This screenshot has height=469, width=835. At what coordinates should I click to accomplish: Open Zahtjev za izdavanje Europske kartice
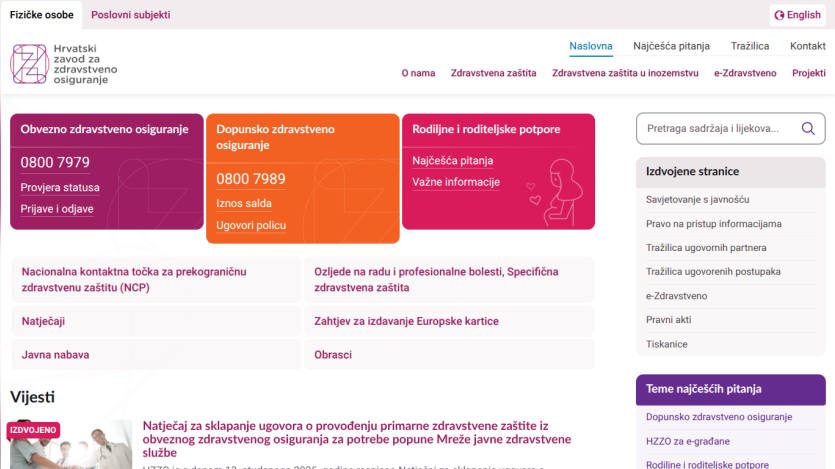click(448, 321)
